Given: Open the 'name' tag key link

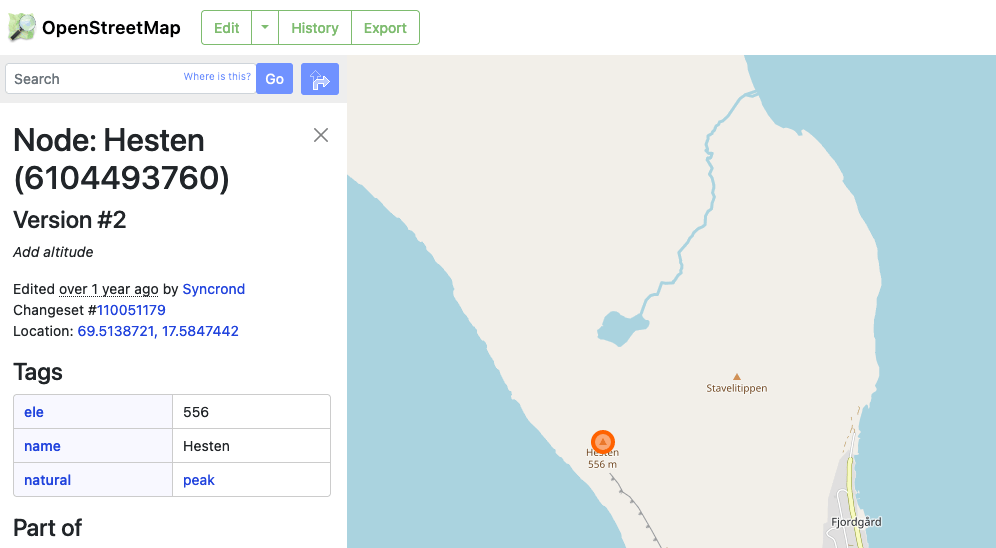Looking at the screenshot, I should [42, 446].
